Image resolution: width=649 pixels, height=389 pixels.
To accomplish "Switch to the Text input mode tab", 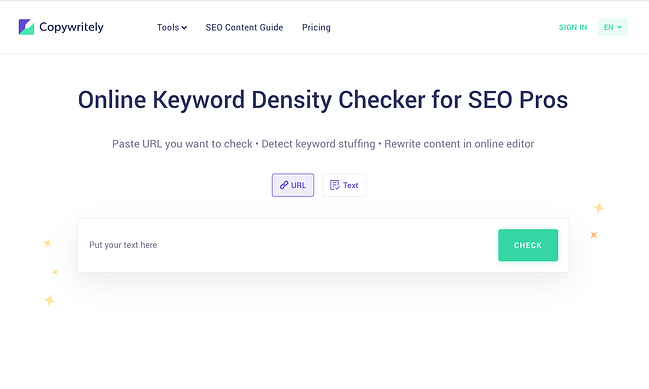I will [x=344, y=185].
